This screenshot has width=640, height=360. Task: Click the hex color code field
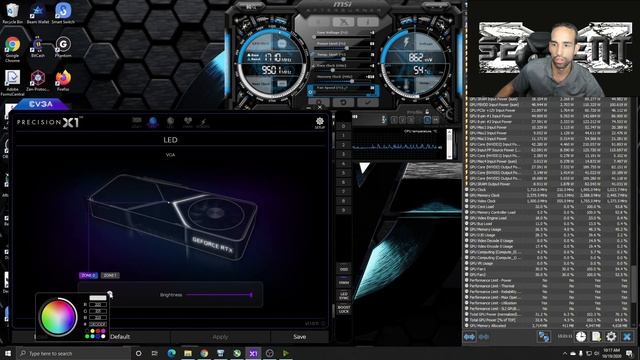point(98,324)
